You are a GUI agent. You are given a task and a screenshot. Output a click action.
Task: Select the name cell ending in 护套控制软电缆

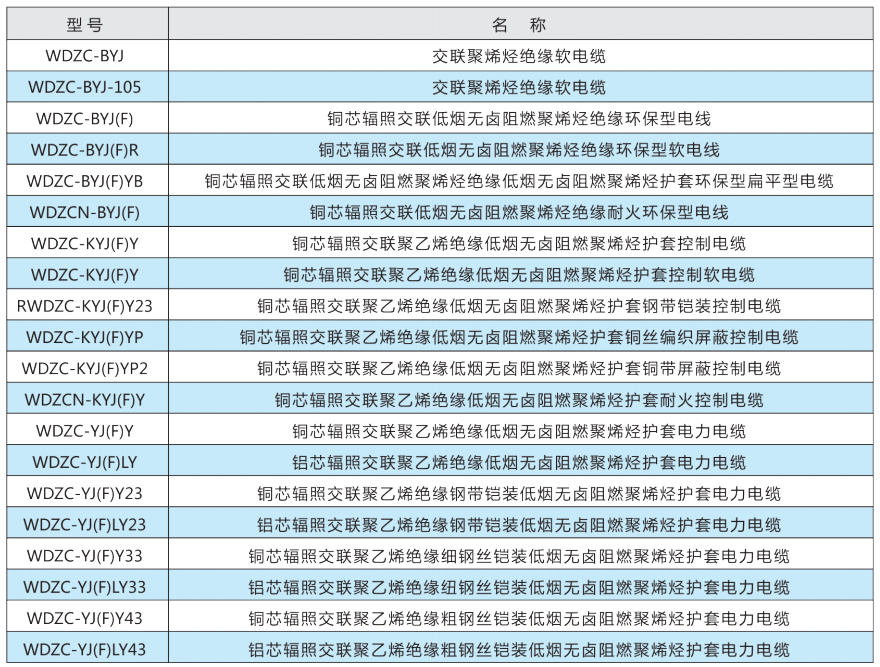click(519, 275)
